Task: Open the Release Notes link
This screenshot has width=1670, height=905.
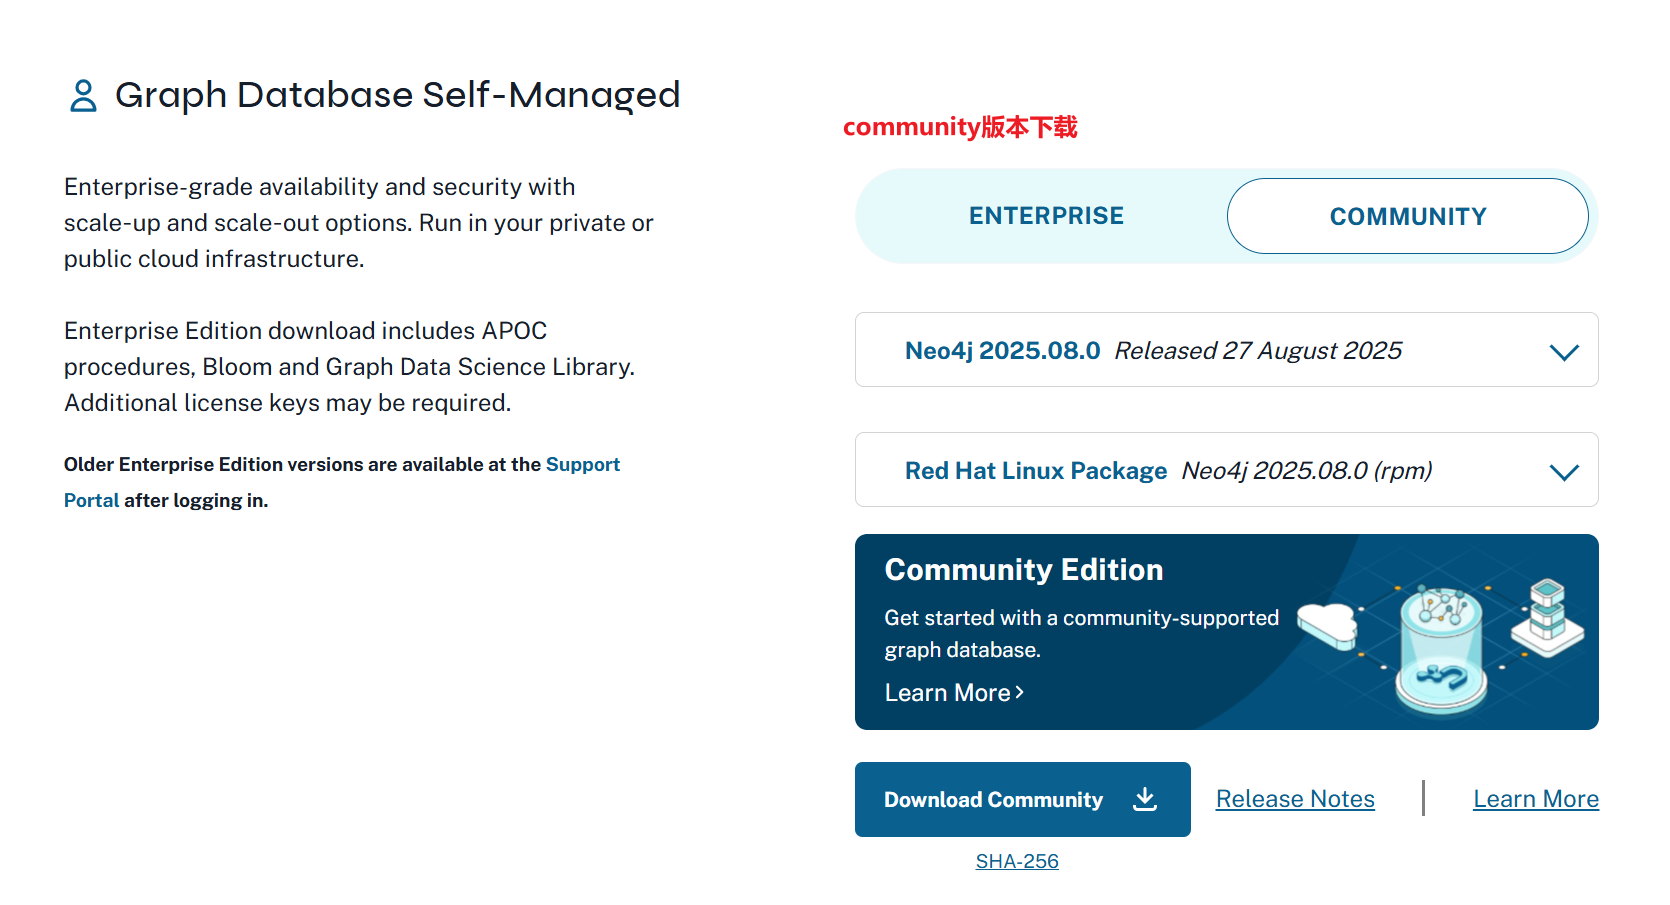Action: [1295, 799]
